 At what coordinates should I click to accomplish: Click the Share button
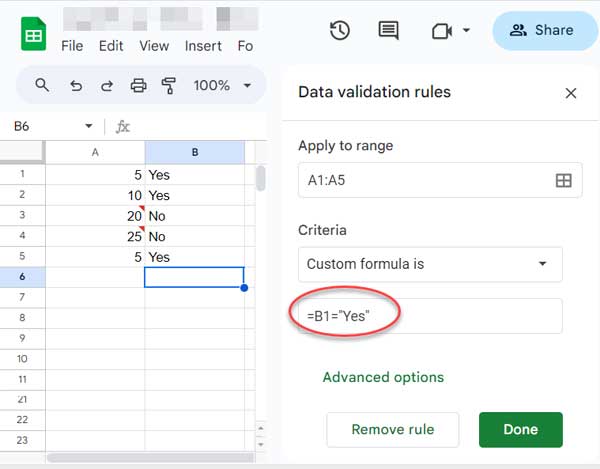point(544,30)
